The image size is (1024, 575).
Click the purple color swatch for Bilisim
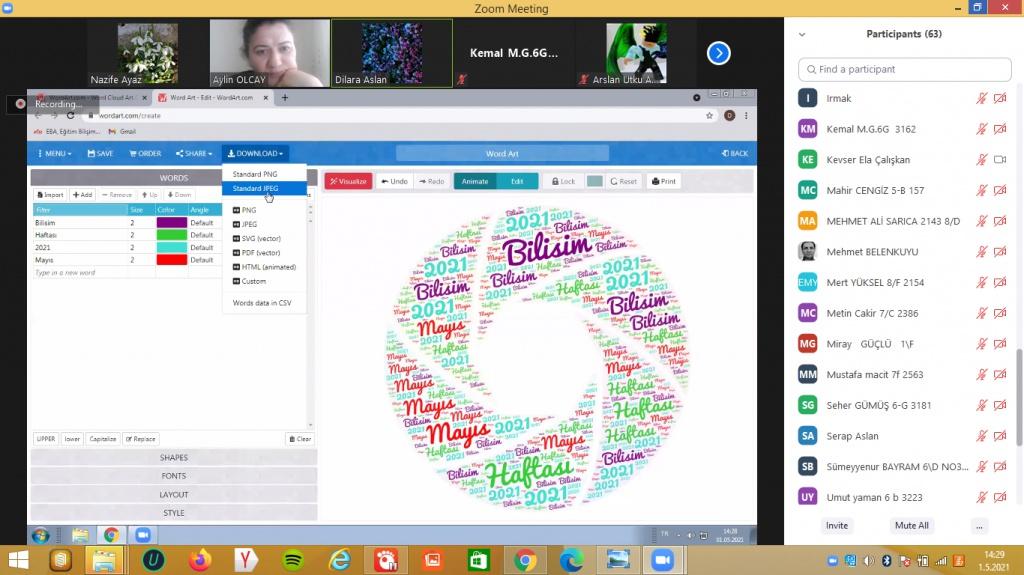pyautogui.click(x=171, y=222)
